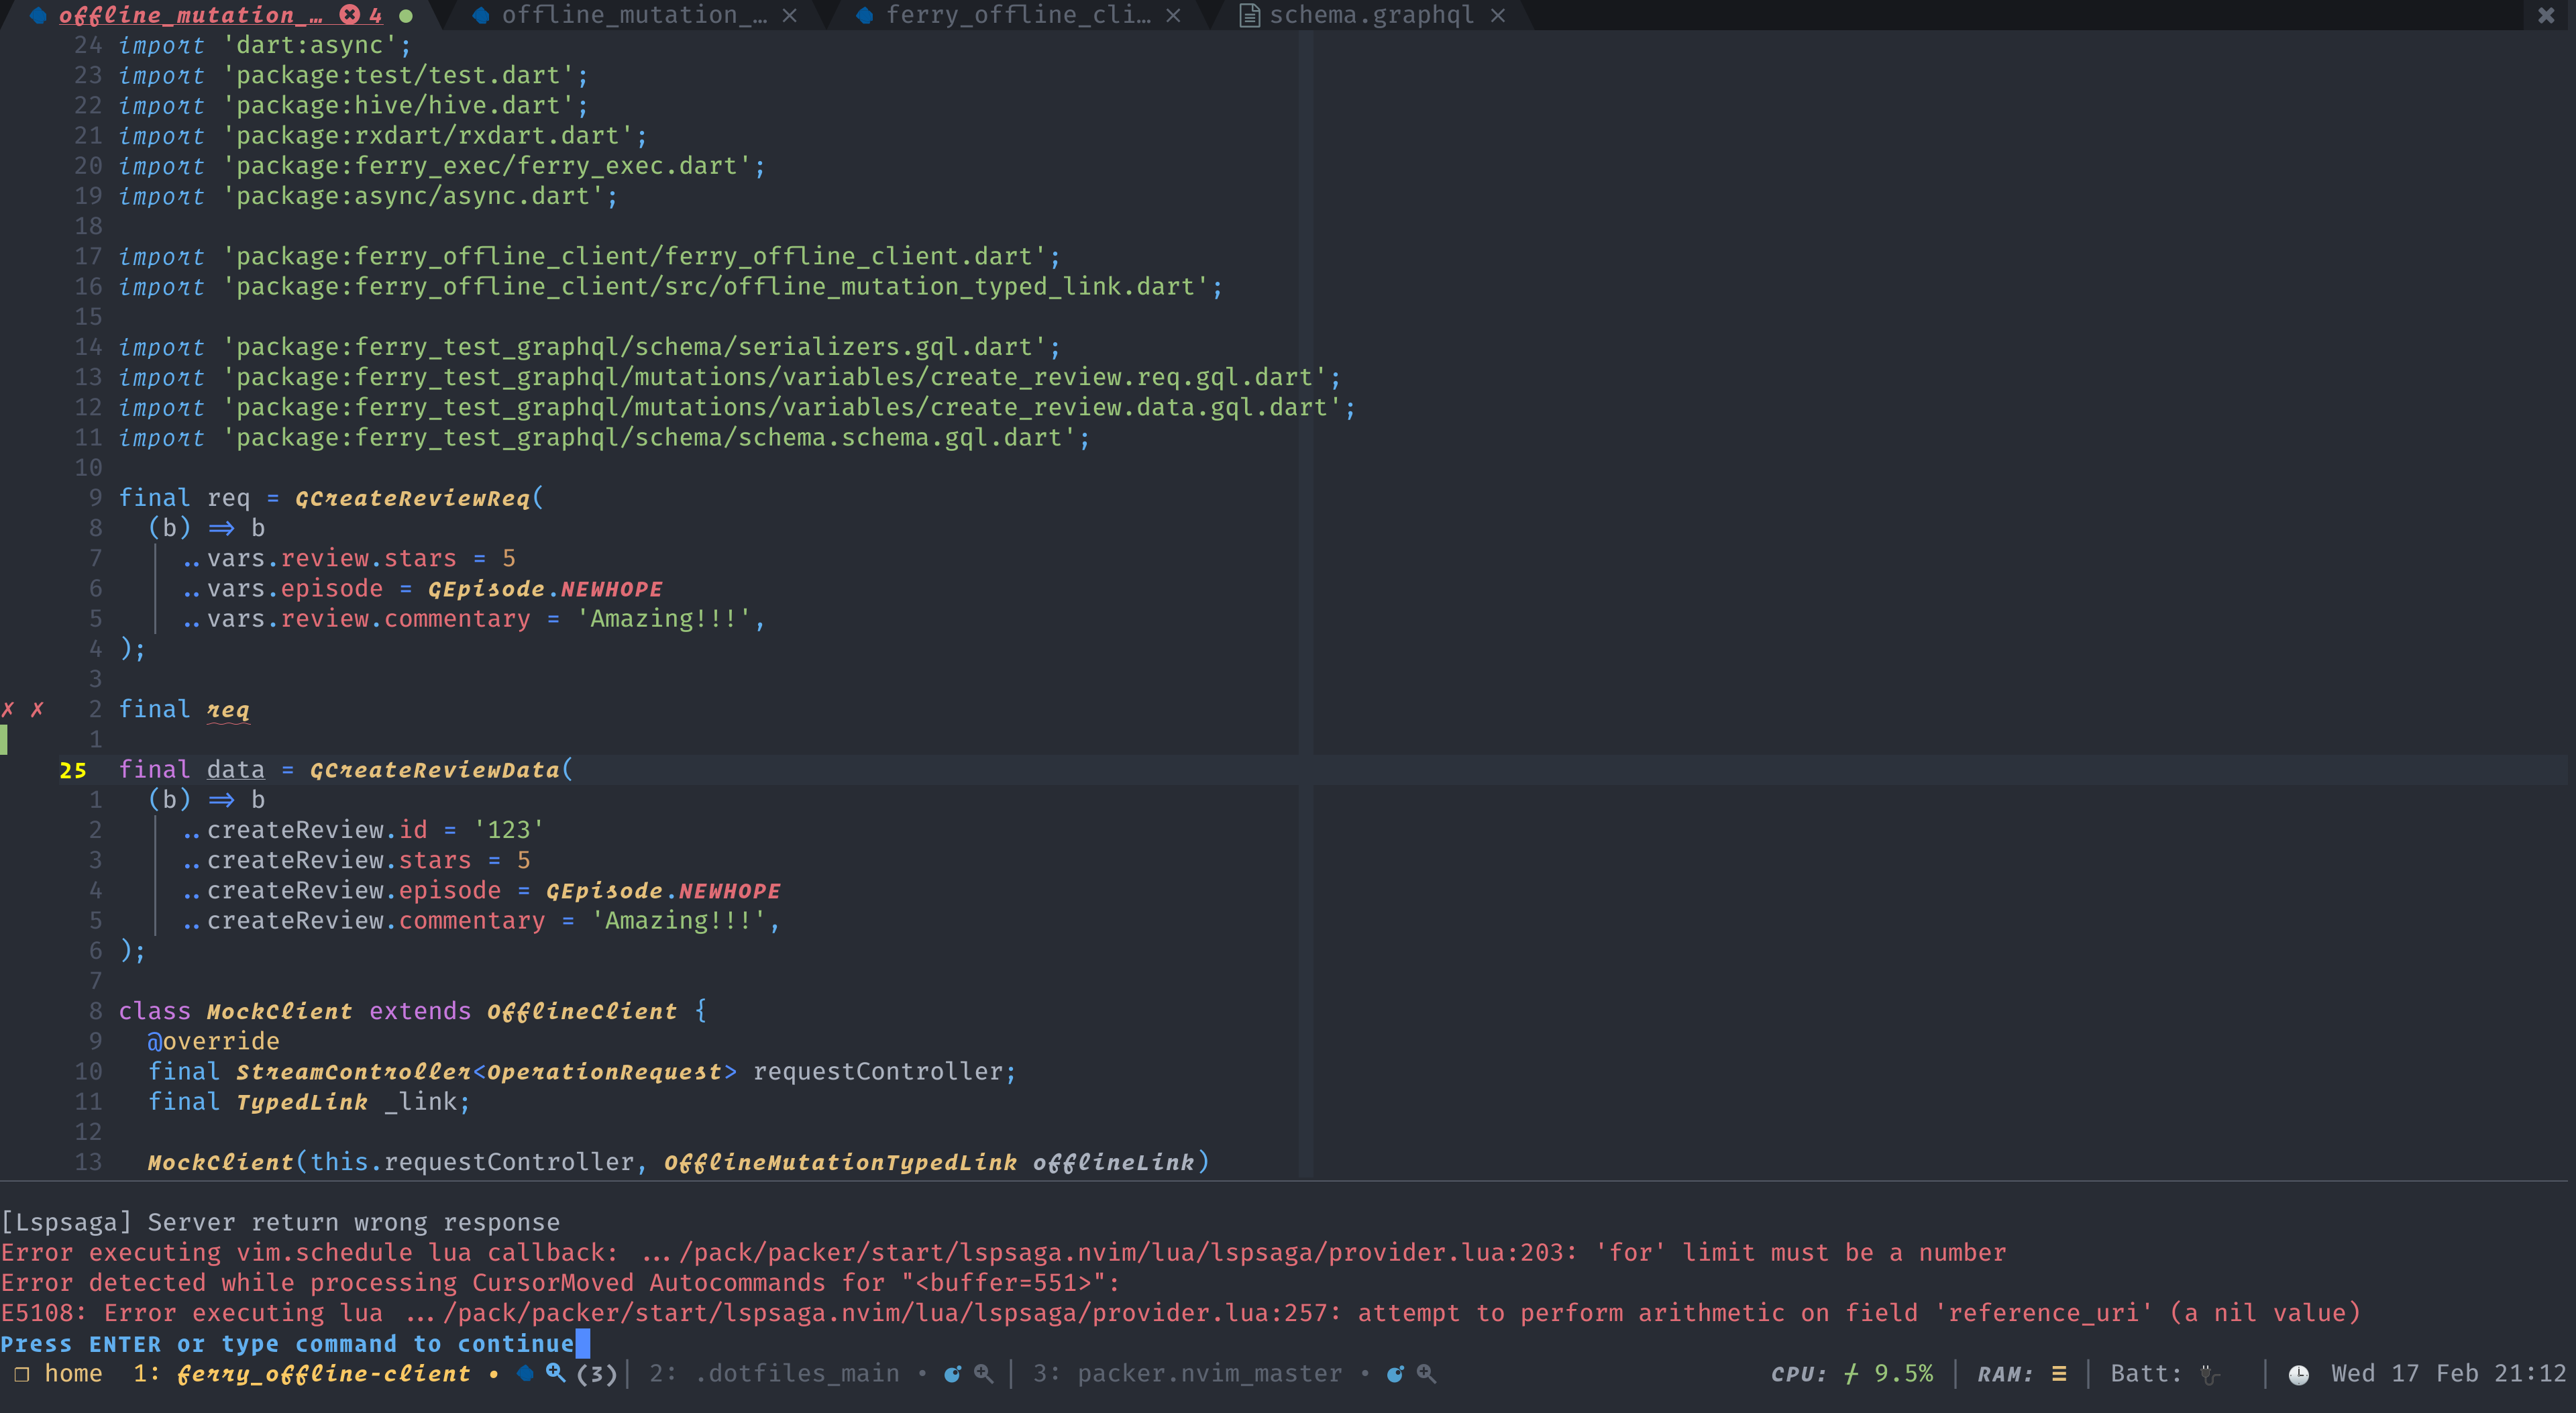Open the schema.graphql tab
The width and height of the screenshot is (2576, 1413).
coord(1371,15)
